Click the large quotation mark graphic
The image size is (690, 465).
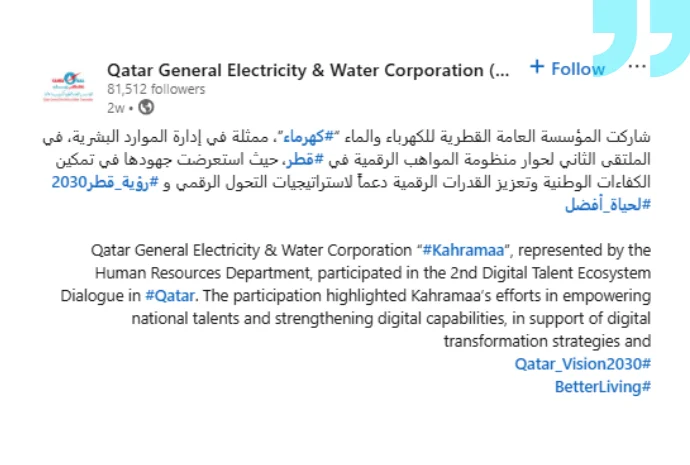(x=640, y=40)
